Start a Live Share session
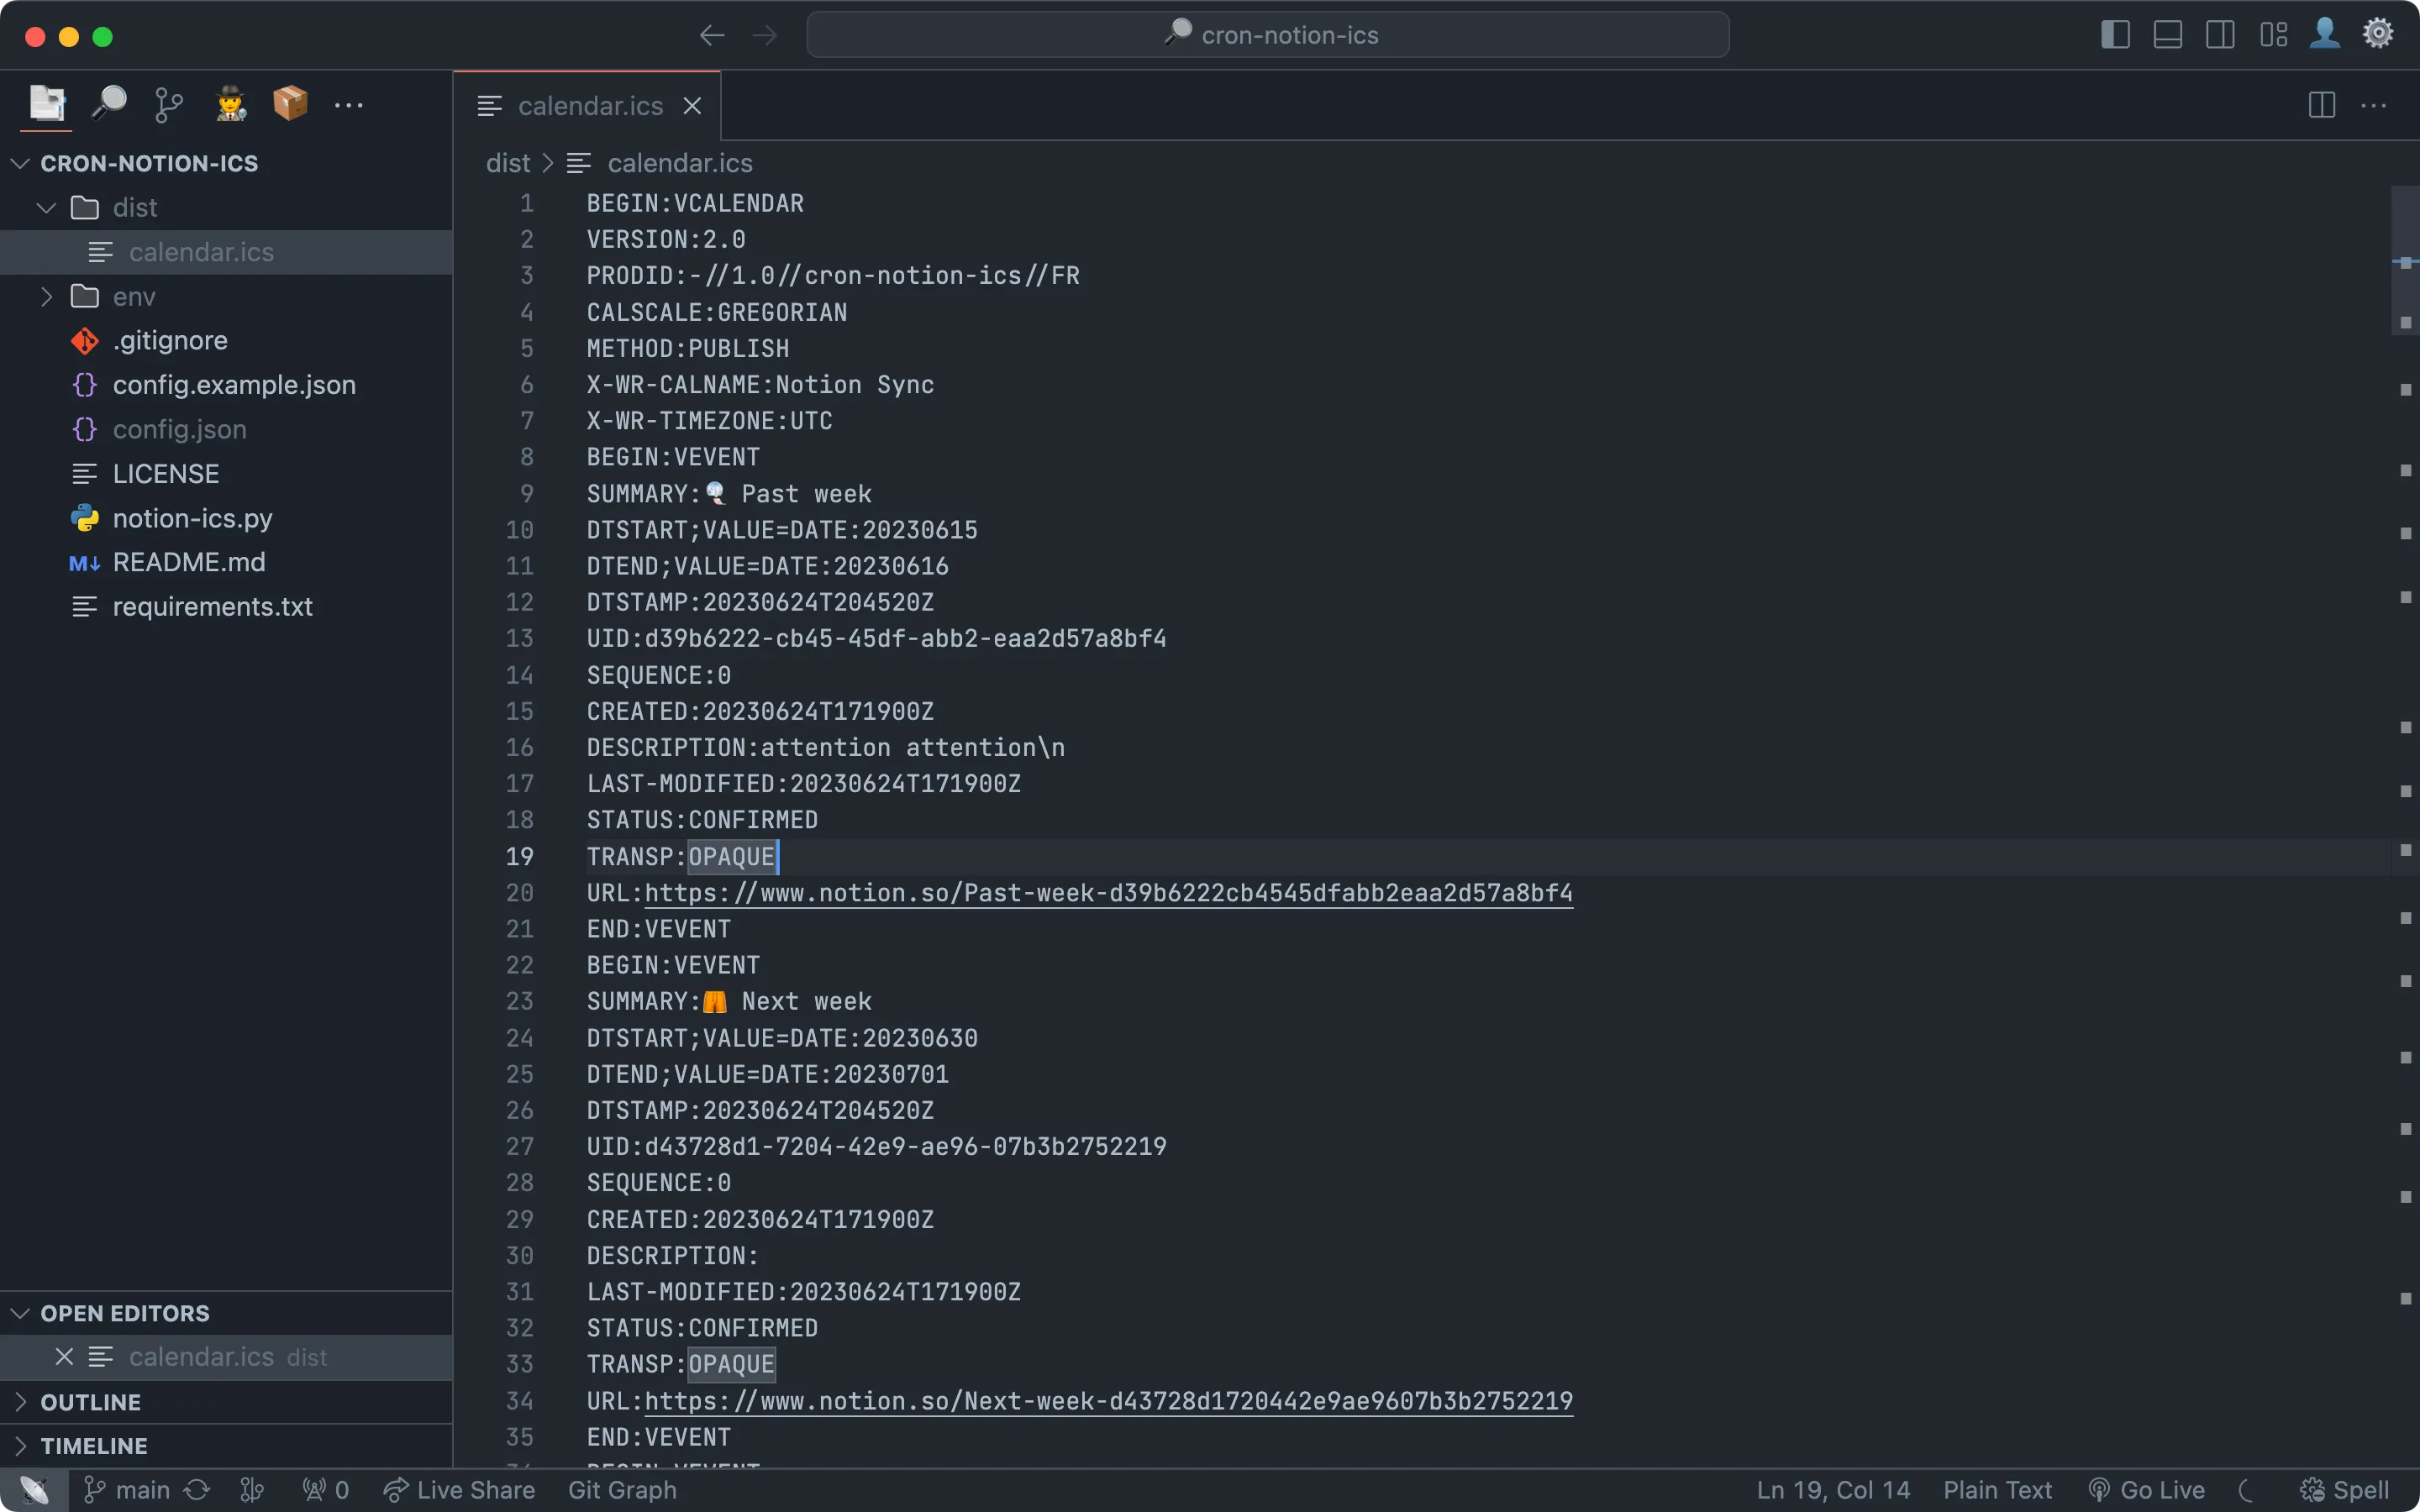The height and width of the screenshot is (1512, 2420). pos(459,1490)
